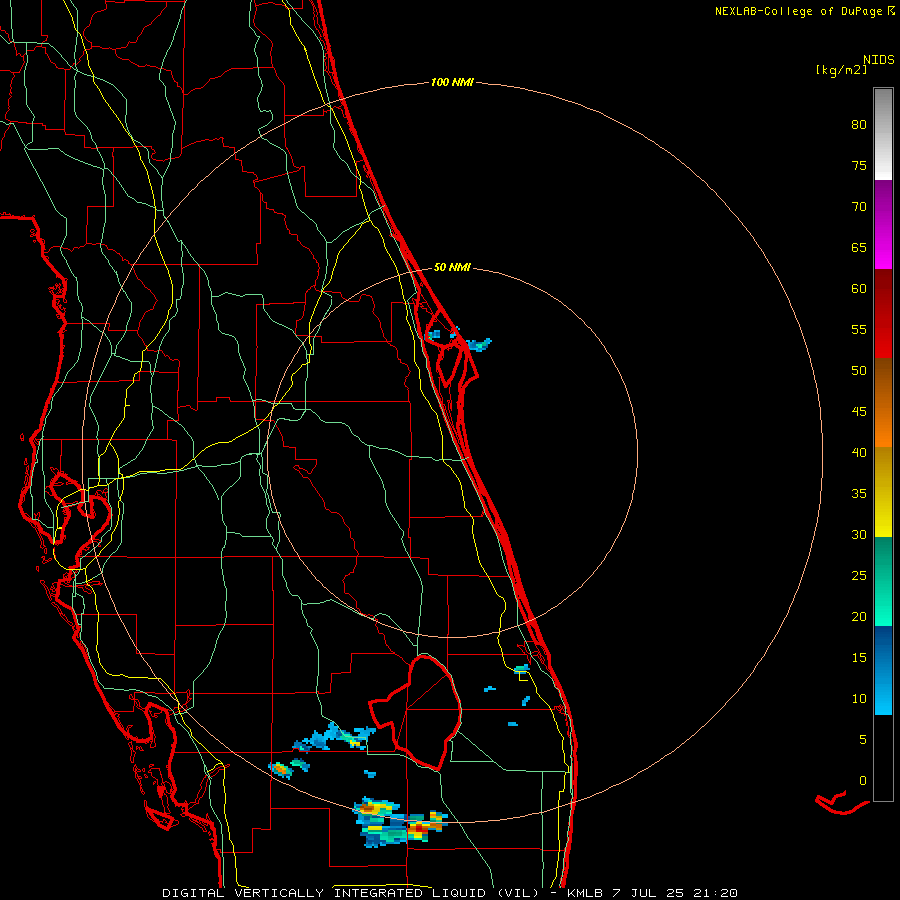Image resolution: width=900 pixels, height=900 pixels.
Task: Click the 70 value on the color scale
Action: point(859,207)
